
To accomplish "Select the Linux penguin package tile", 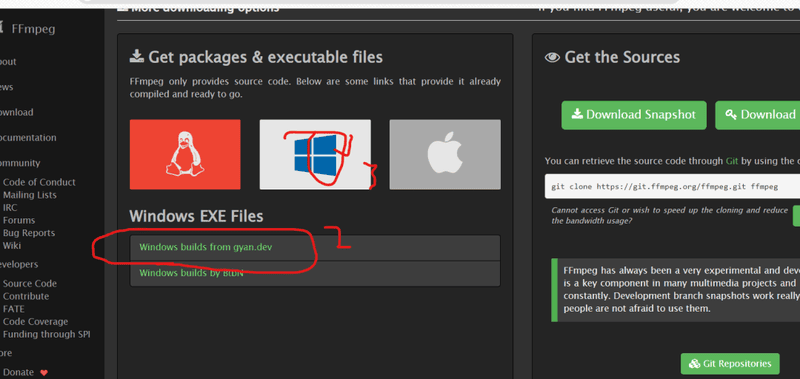I will 185,155.
